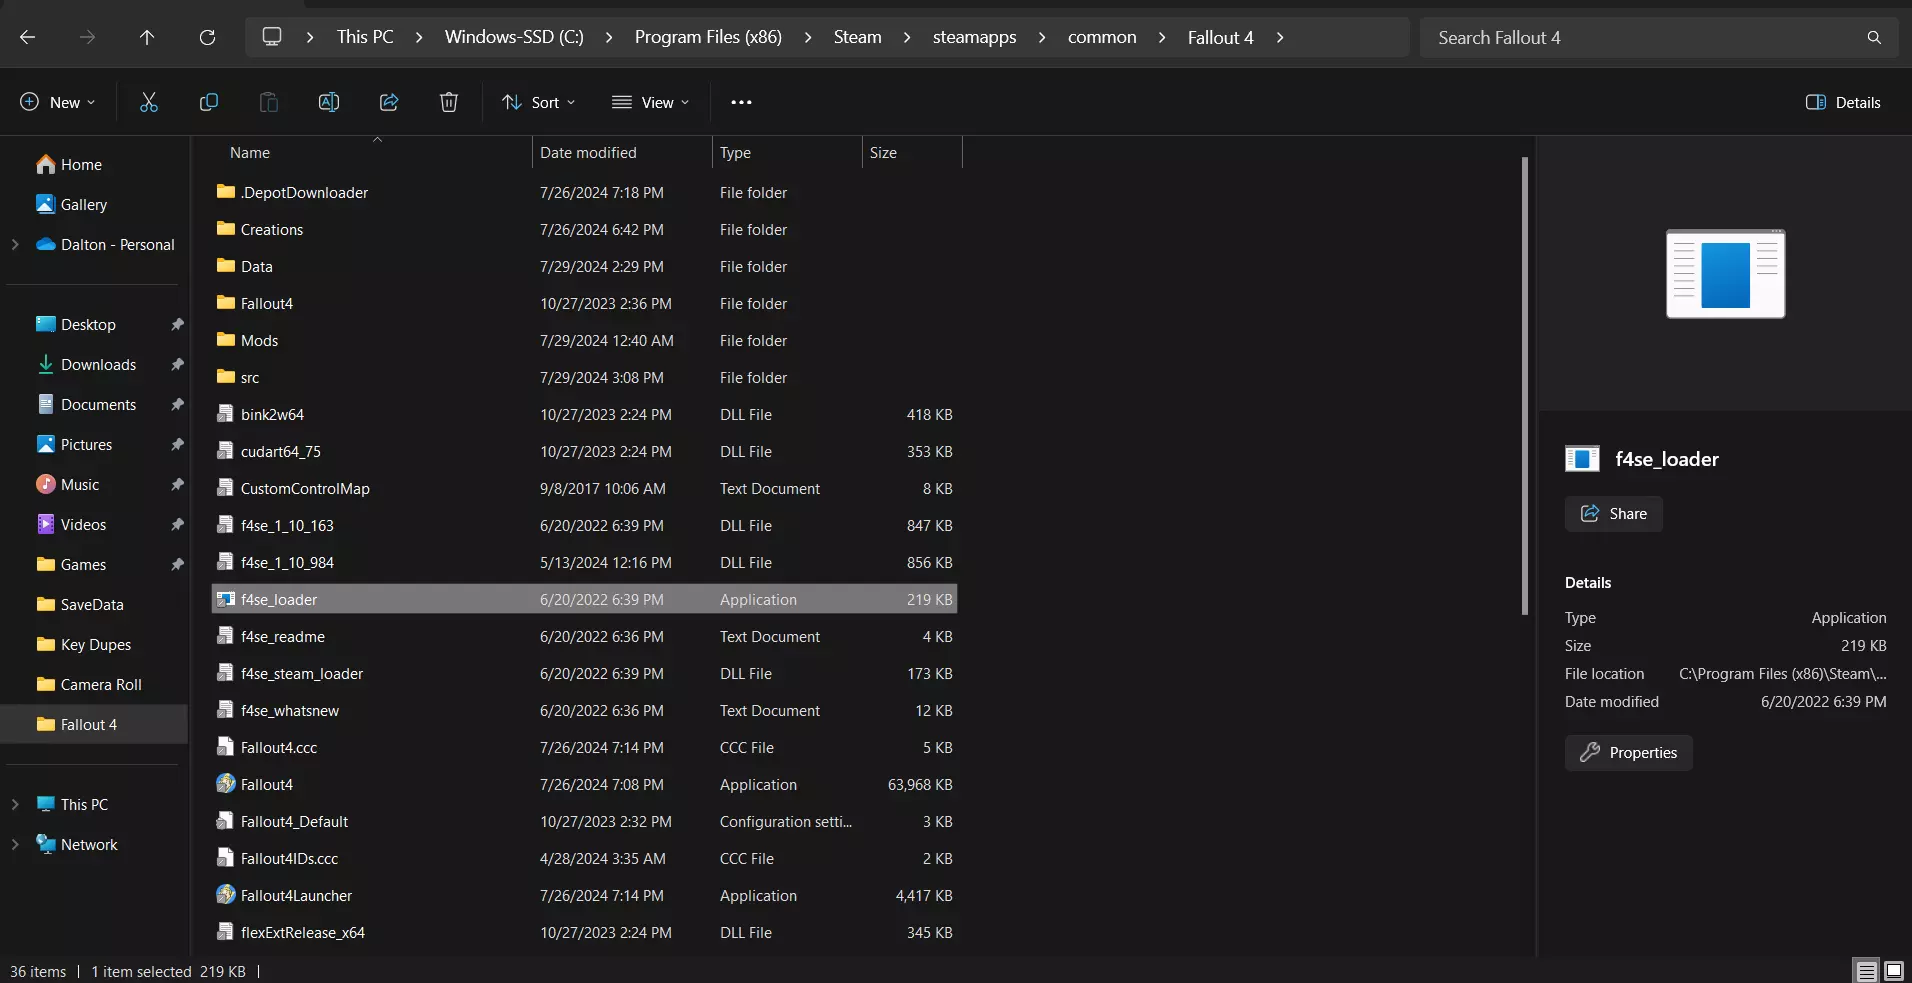Open Key Dupes in navigation pane
Image resolution: width=1912 pixels, height=983 pixels.
click(95, 644)
